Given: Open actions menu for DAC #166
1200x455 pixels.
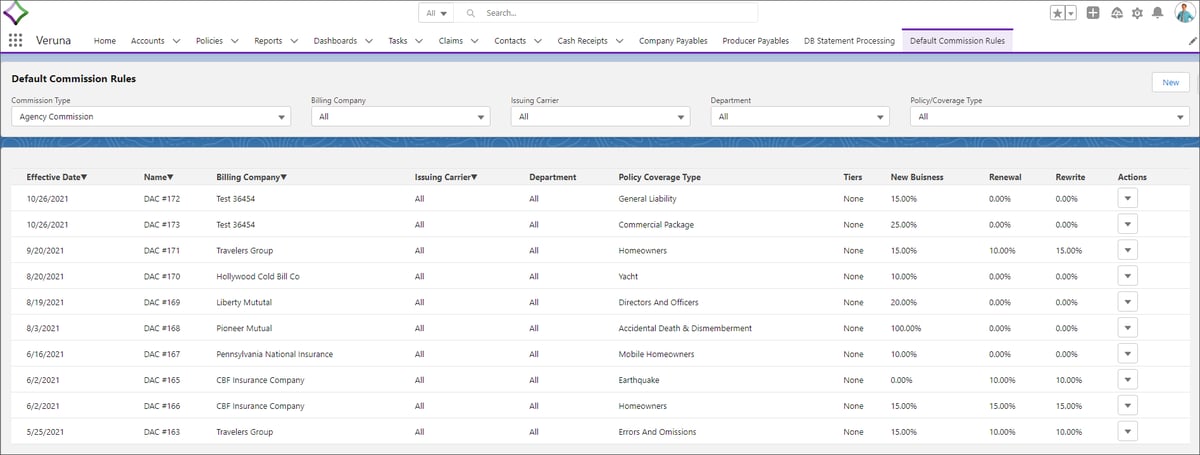Looking at the screenshot, I should [x=1127, y=406].
